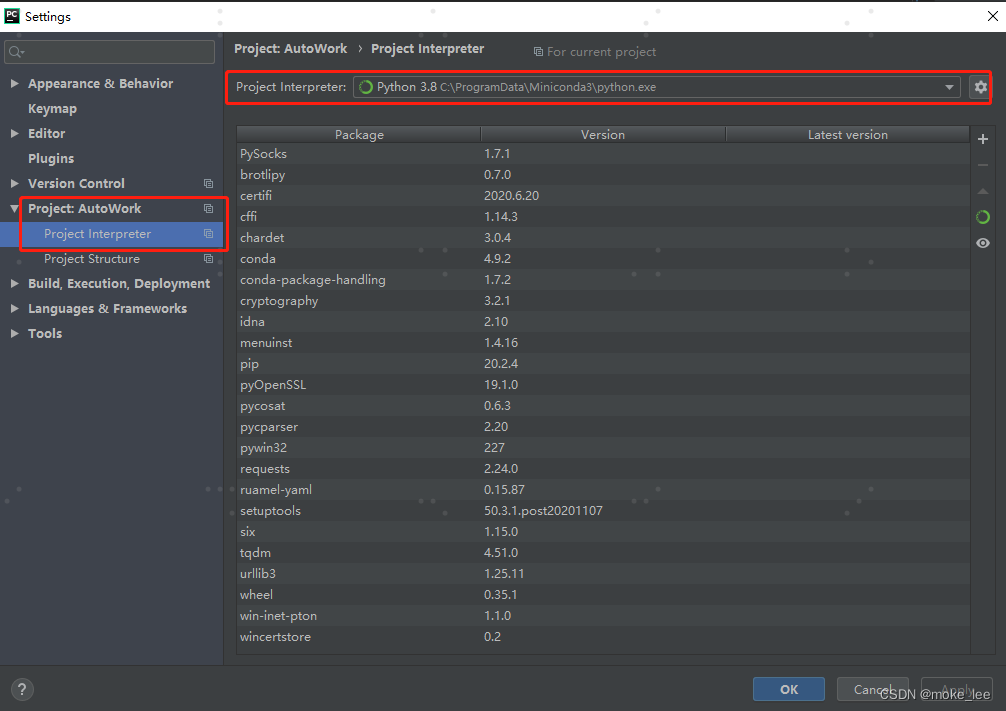Sort by Package column header
This screenshot has height=711, width=1006.
coord(359,135)
